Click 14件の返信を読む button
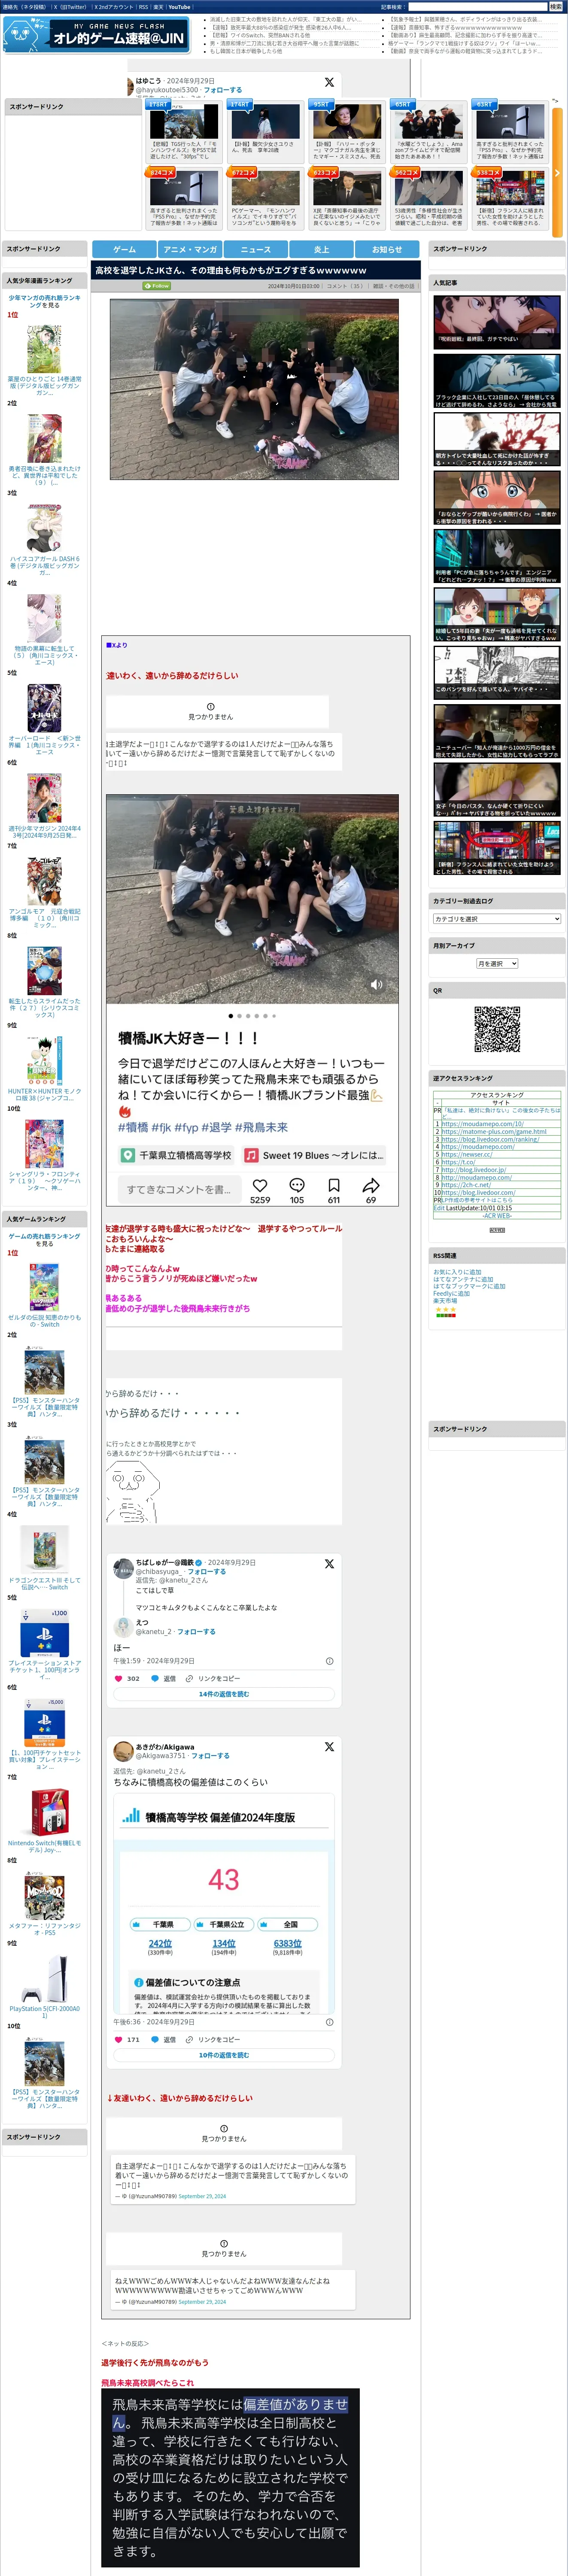The height and width of the screenshot is (2576, 568). click(224, 1694)
